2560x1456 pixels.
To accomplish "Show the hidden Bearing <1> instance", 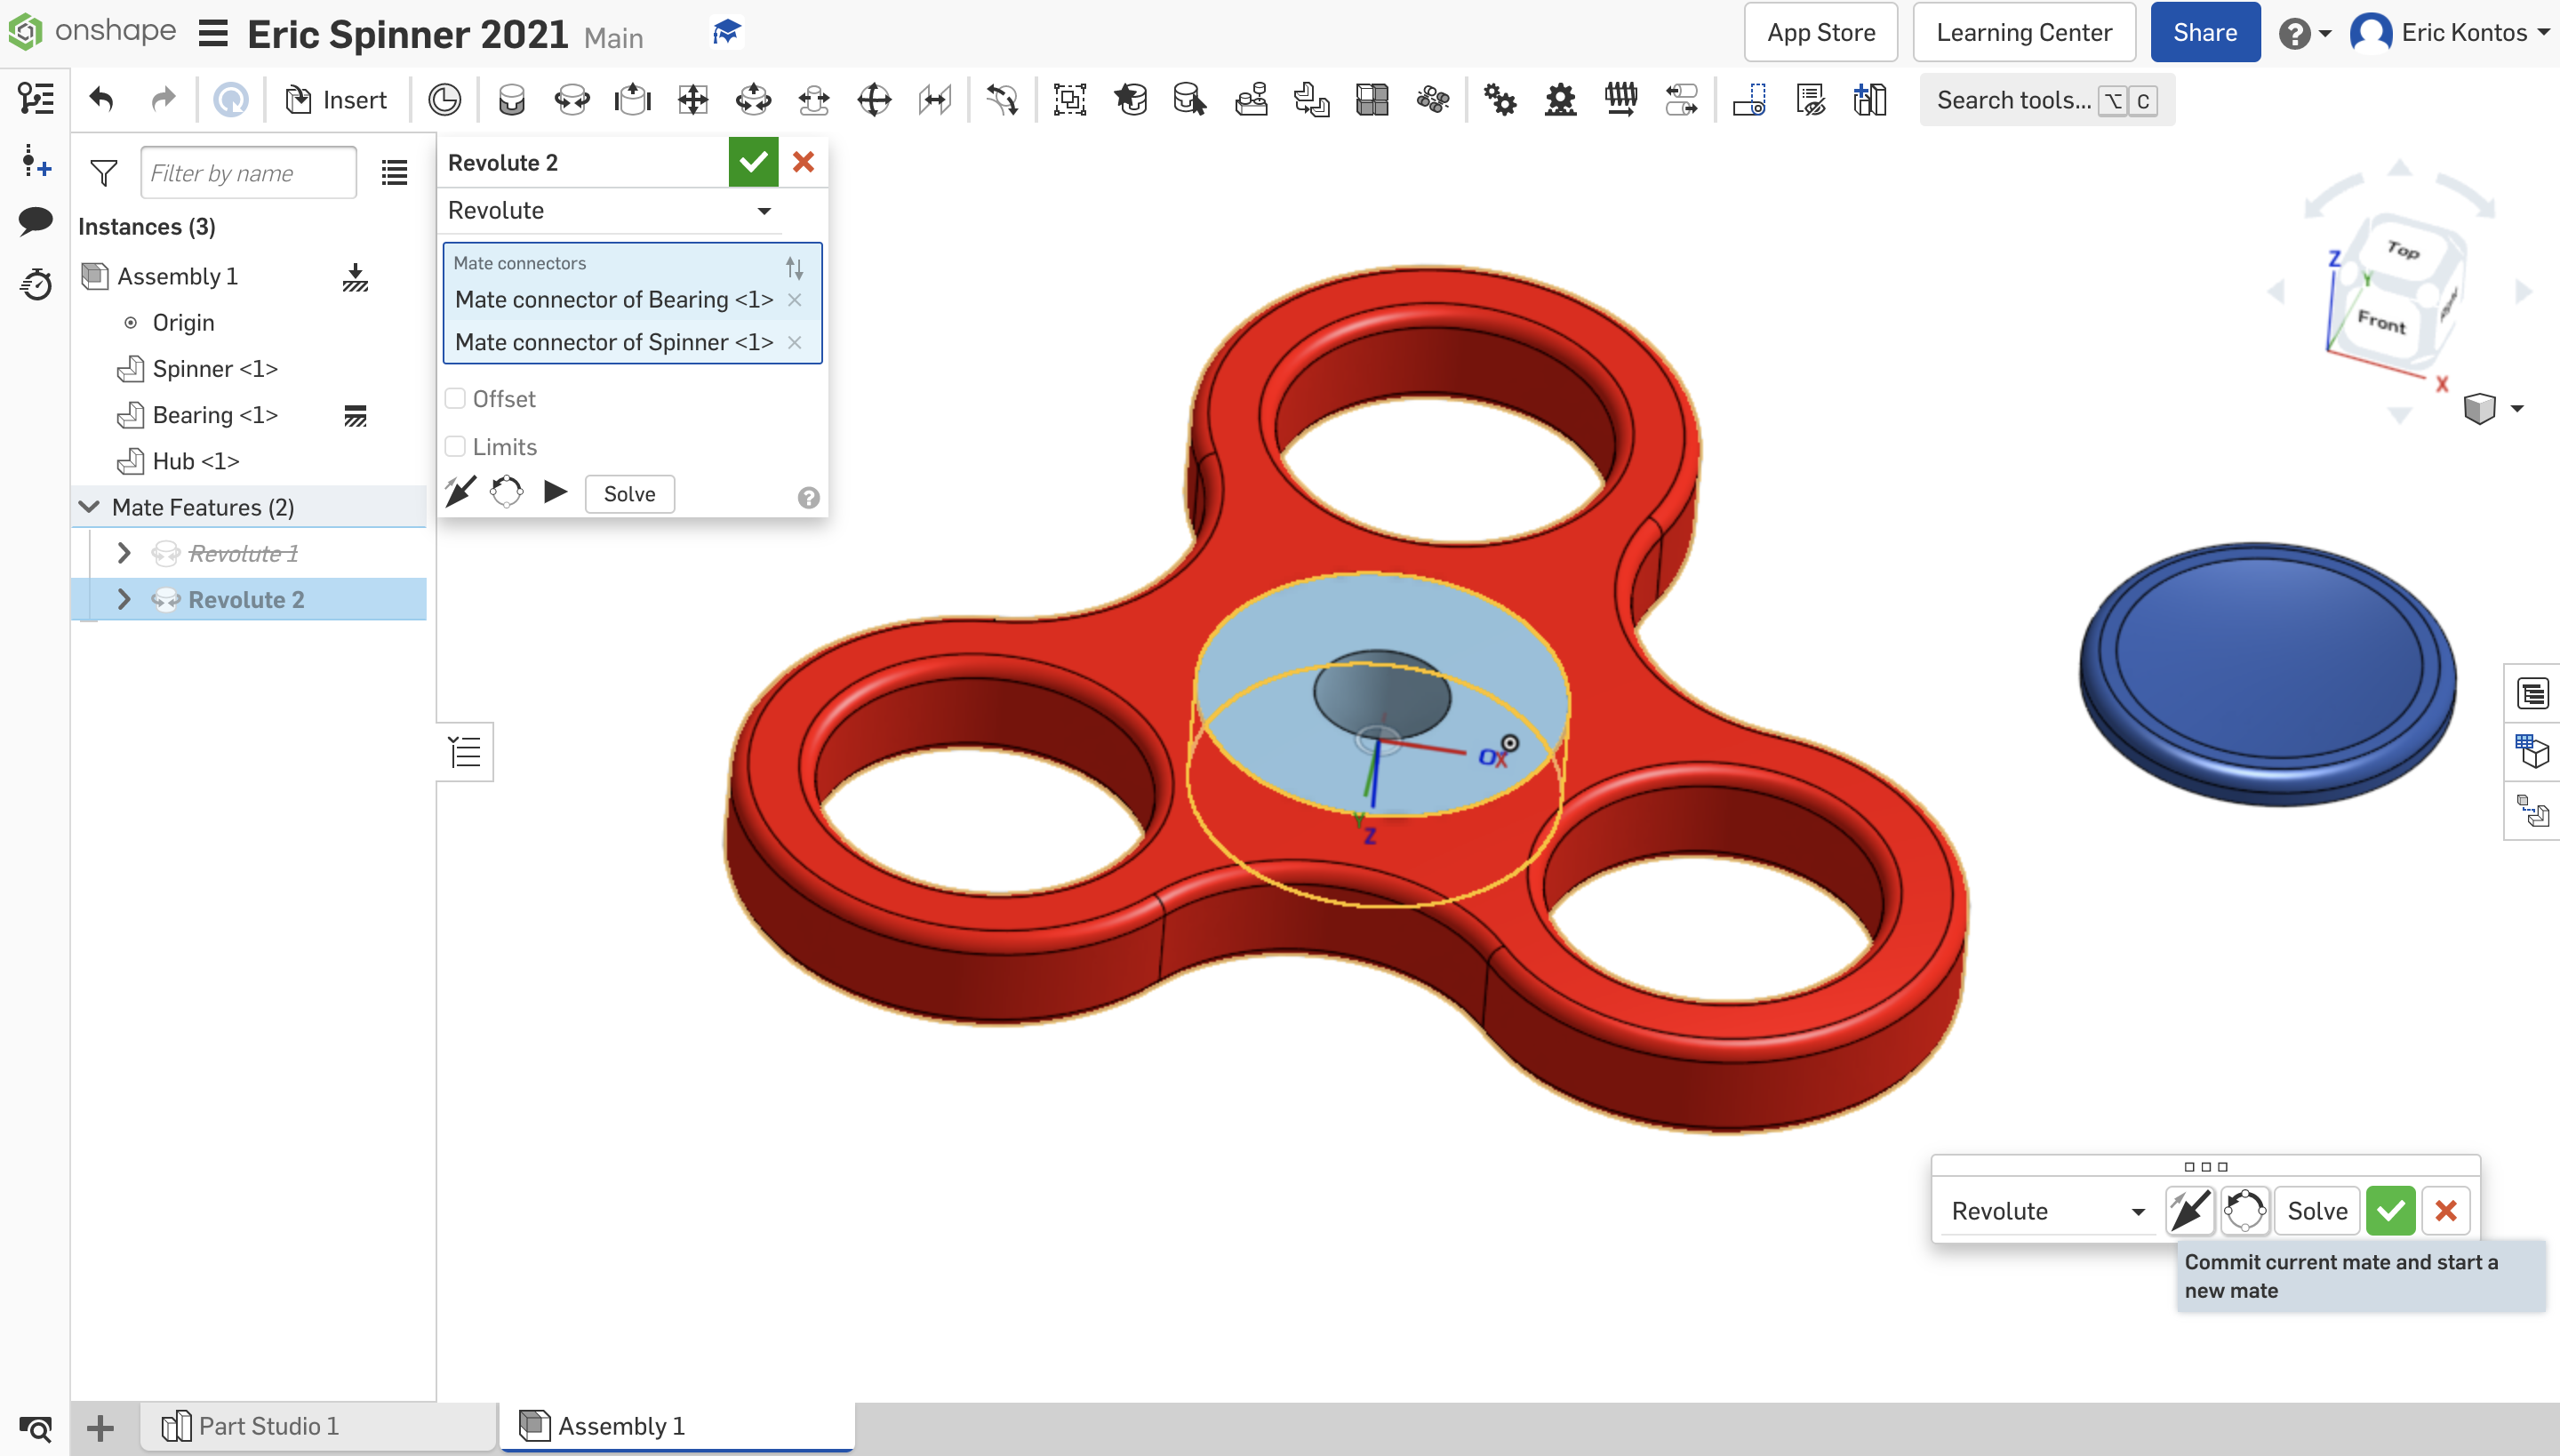I will point(356,414).
